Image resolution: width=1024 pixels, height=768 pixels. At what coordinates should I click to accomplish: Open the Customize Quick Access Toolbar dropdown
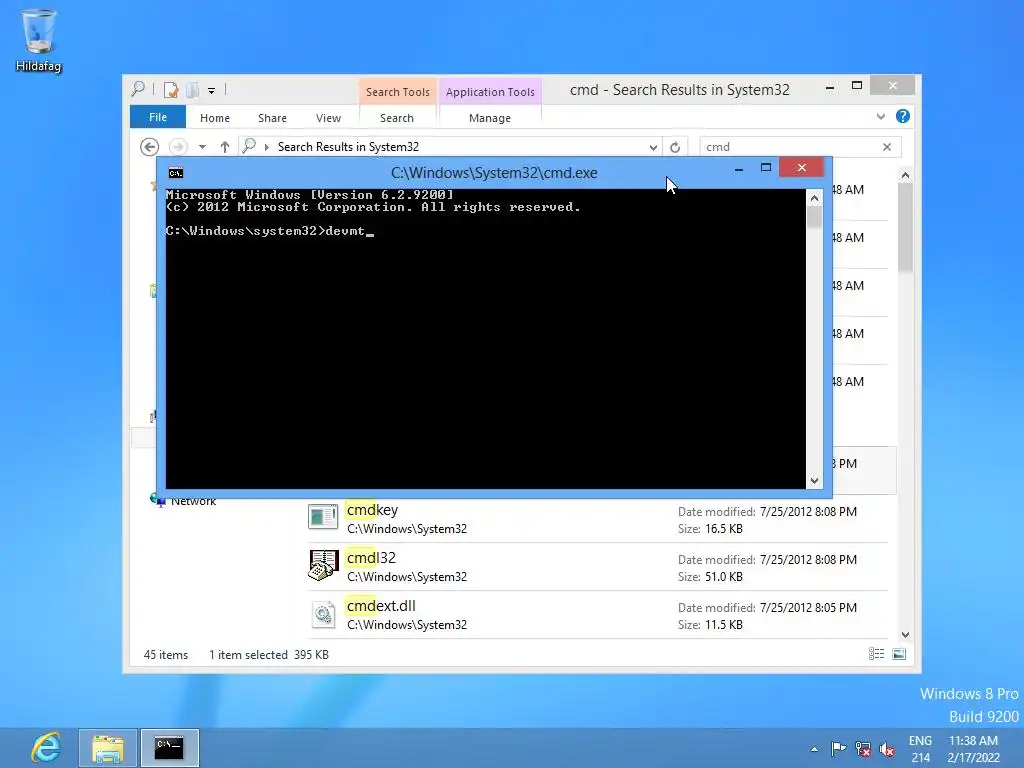click(212, 91)
